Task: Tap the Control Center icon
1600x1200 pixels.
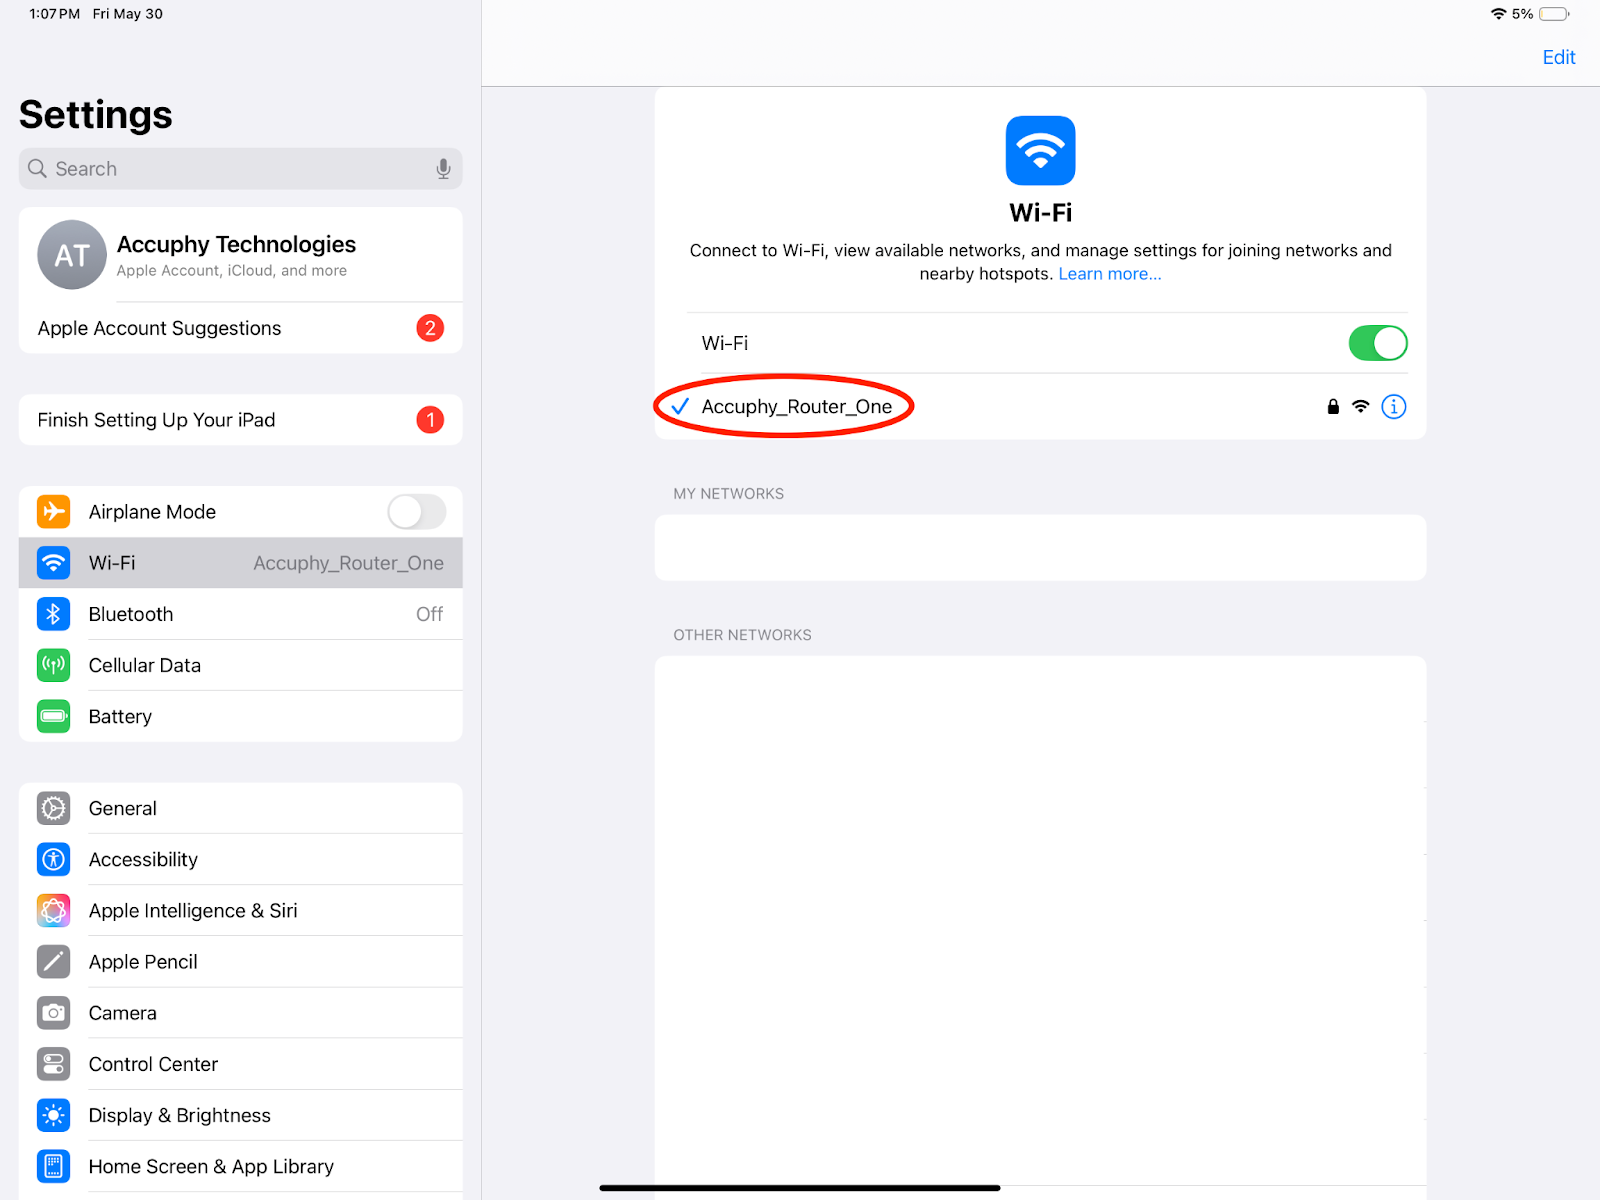Action: click(x=54, y=1064)
